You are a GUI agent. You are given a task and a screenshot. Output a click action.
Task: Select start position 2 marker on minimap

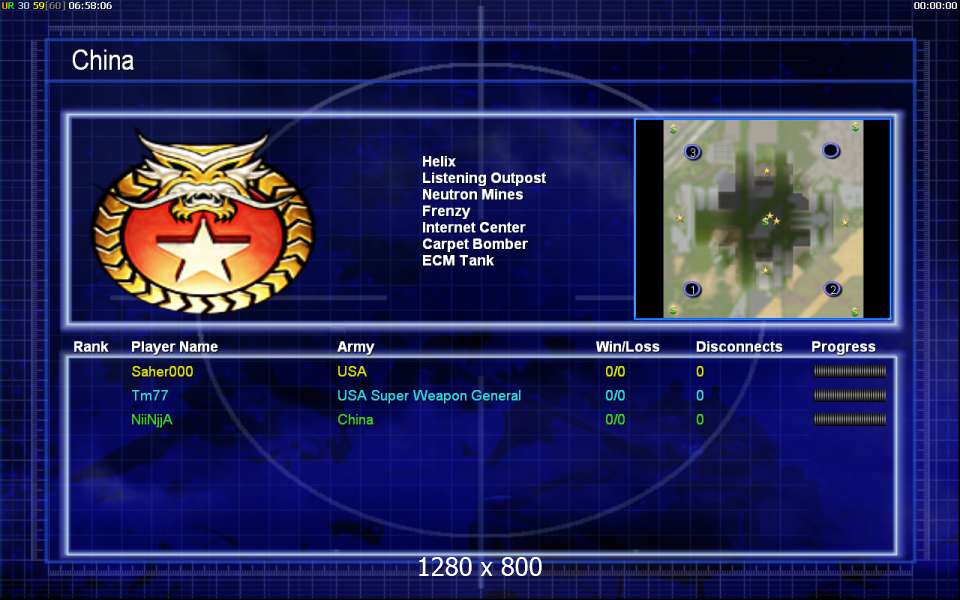831,289
